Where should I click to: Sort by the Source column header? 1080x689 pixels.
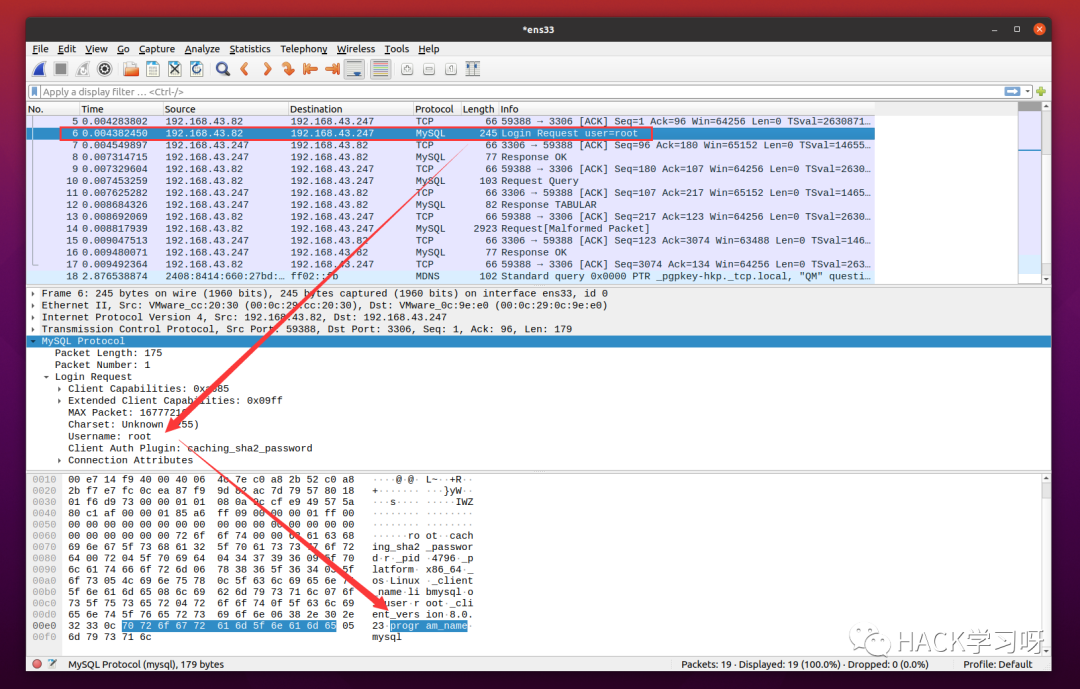(x=225, y=109)
